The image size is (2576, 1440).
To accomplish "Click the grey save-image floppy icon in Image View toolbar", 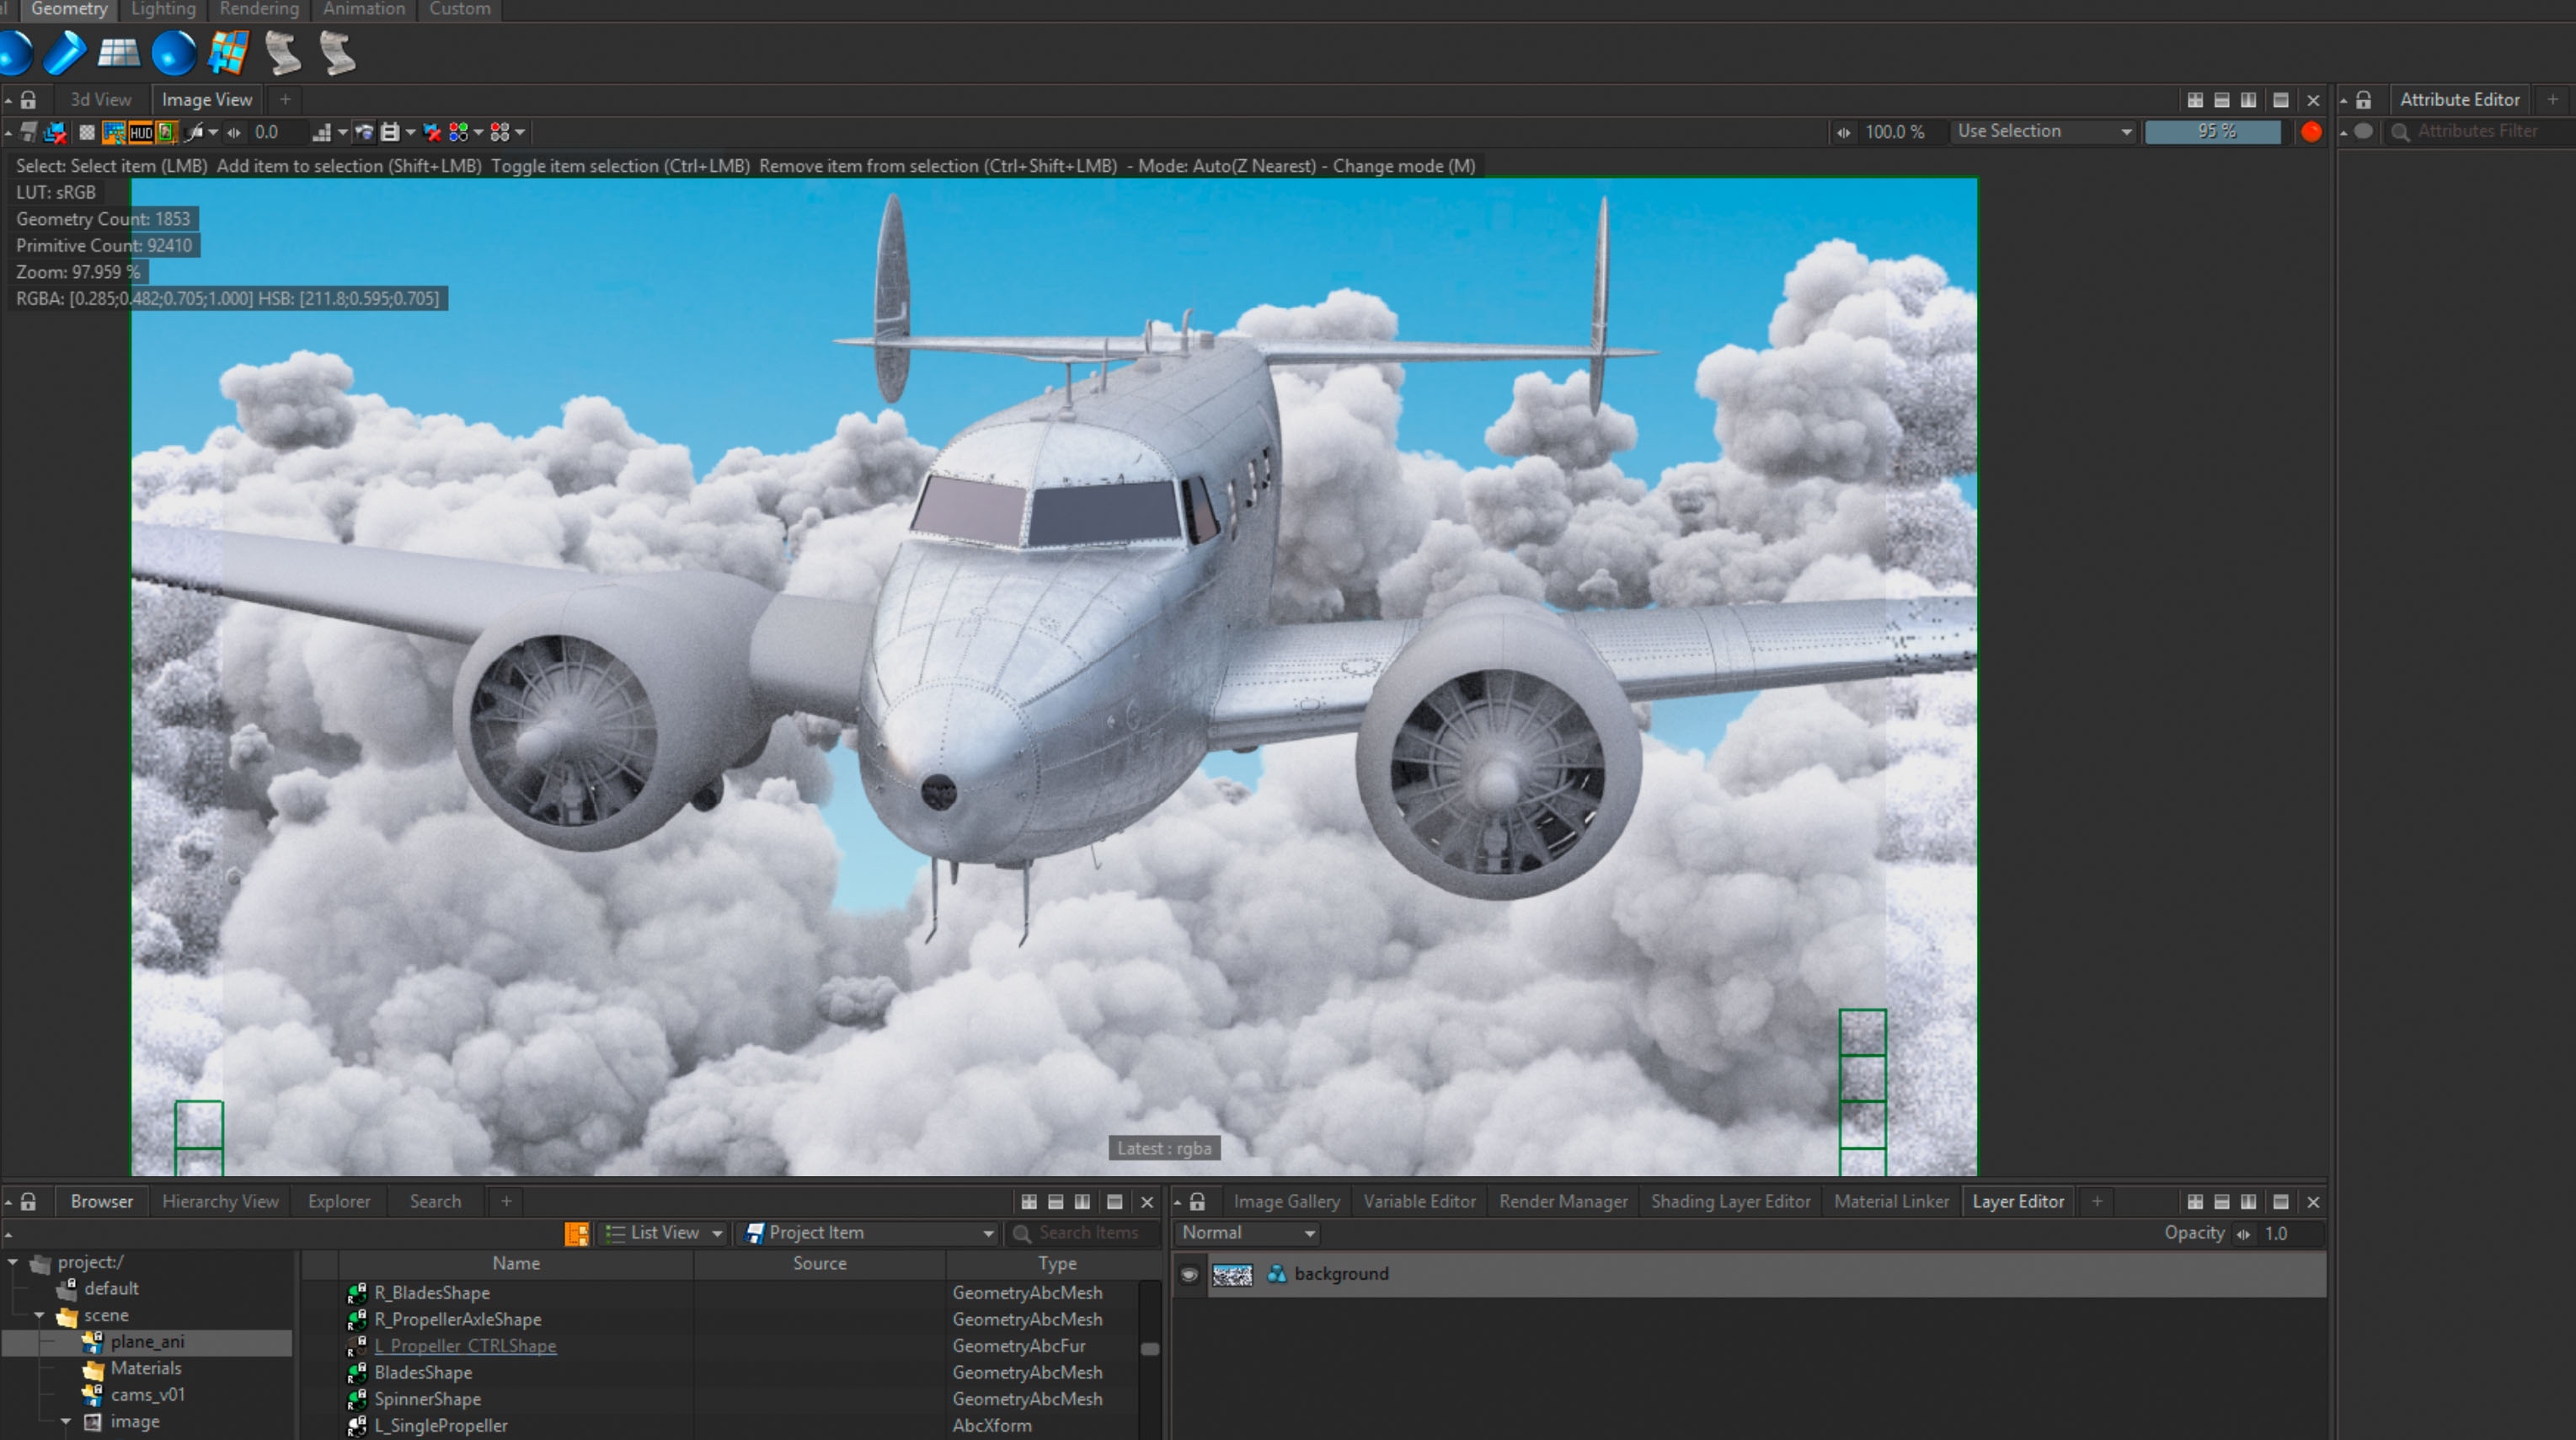I will pyautogui.click(x=28, y=132).
